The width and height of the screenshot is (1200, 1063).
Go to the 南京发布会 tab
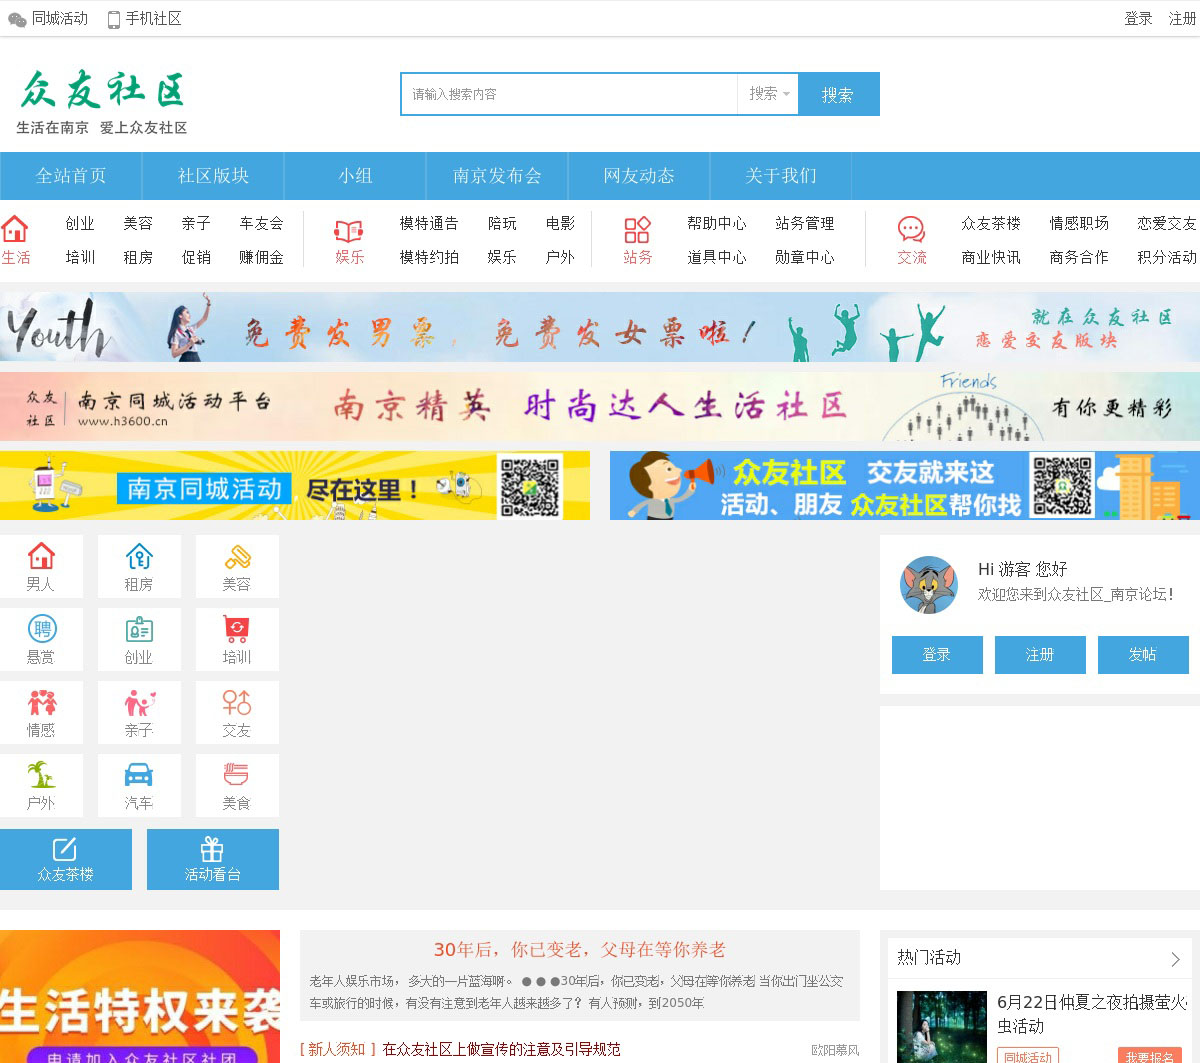pyautogui.click(x=497, y=176)
